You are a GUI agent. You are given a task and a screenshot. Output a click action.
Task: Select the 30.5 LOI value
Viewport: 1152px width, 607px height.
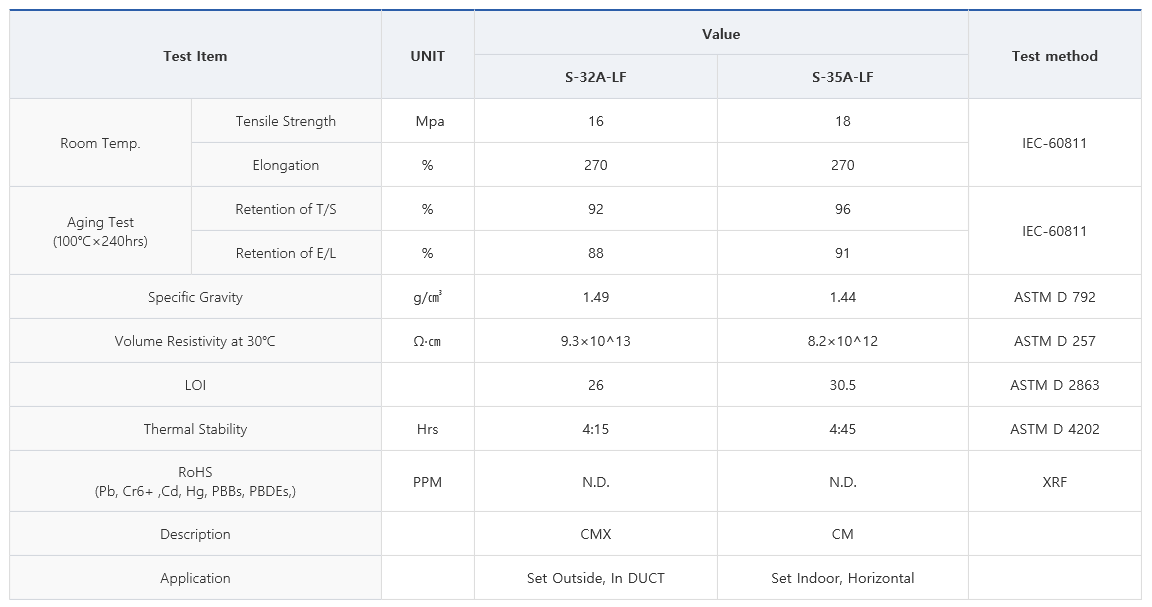843,385
